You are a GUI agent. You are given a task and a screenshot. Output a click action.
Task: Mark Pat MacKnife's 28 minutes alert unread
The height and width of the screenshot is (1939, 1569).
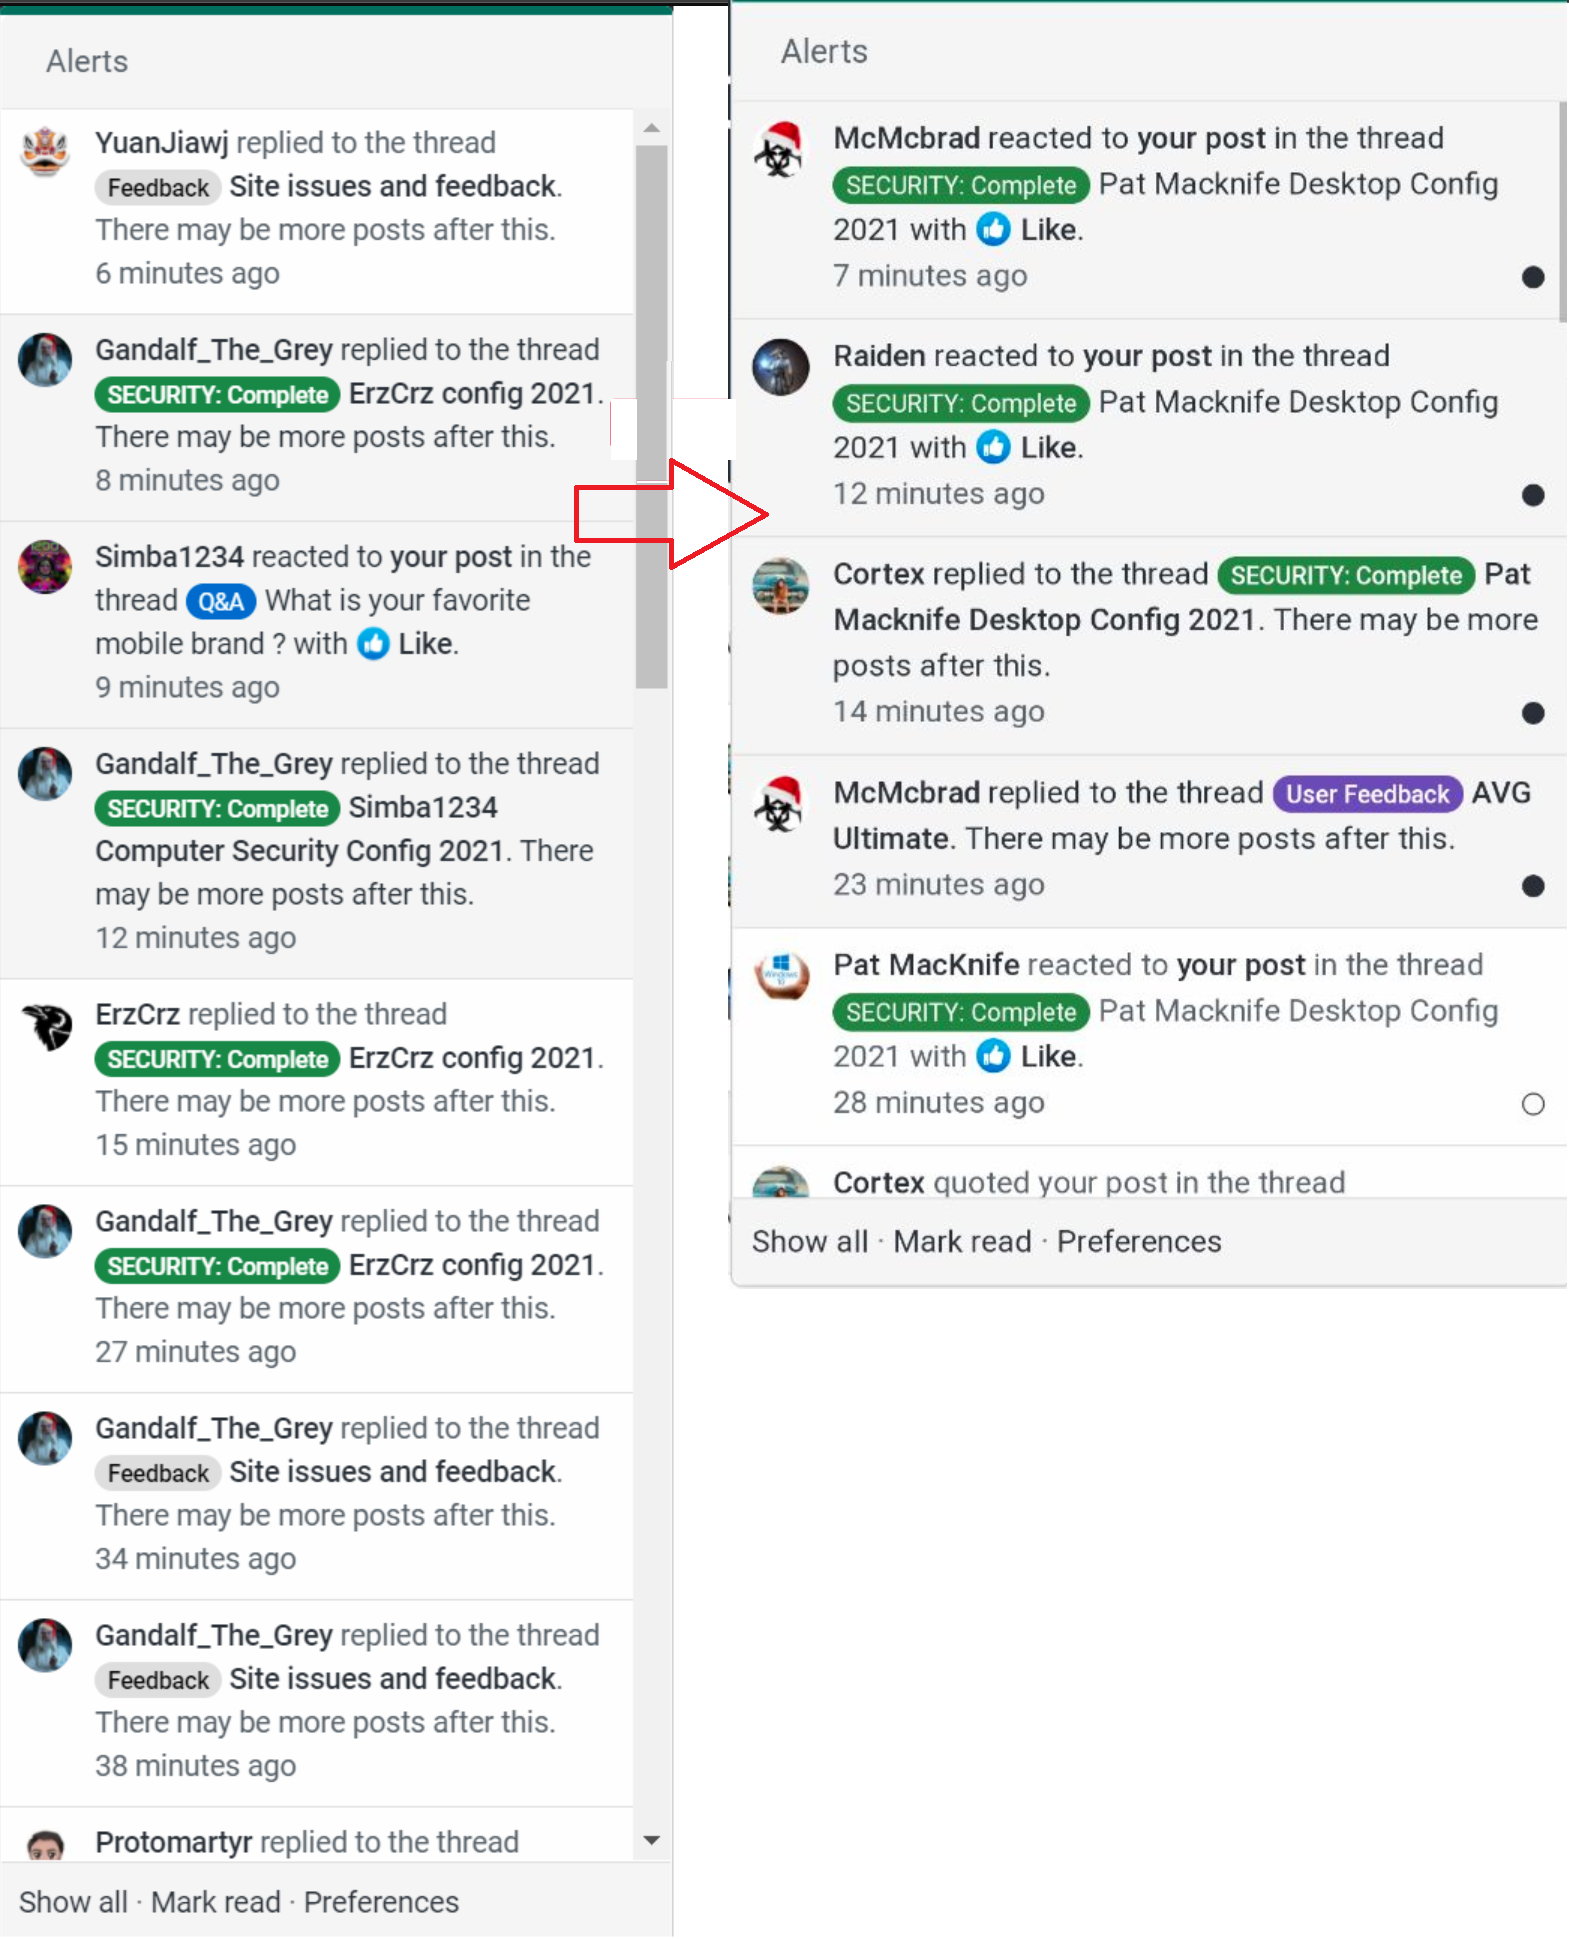coord(1532,1104)
